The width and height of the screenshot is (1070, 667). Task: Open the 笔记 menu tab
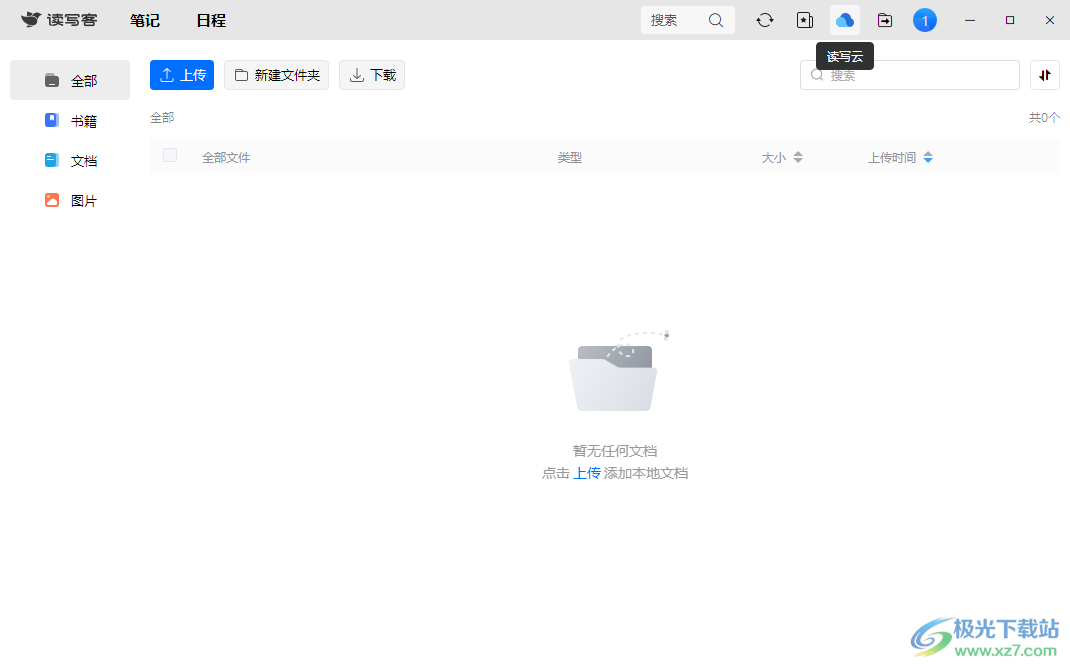145,20
